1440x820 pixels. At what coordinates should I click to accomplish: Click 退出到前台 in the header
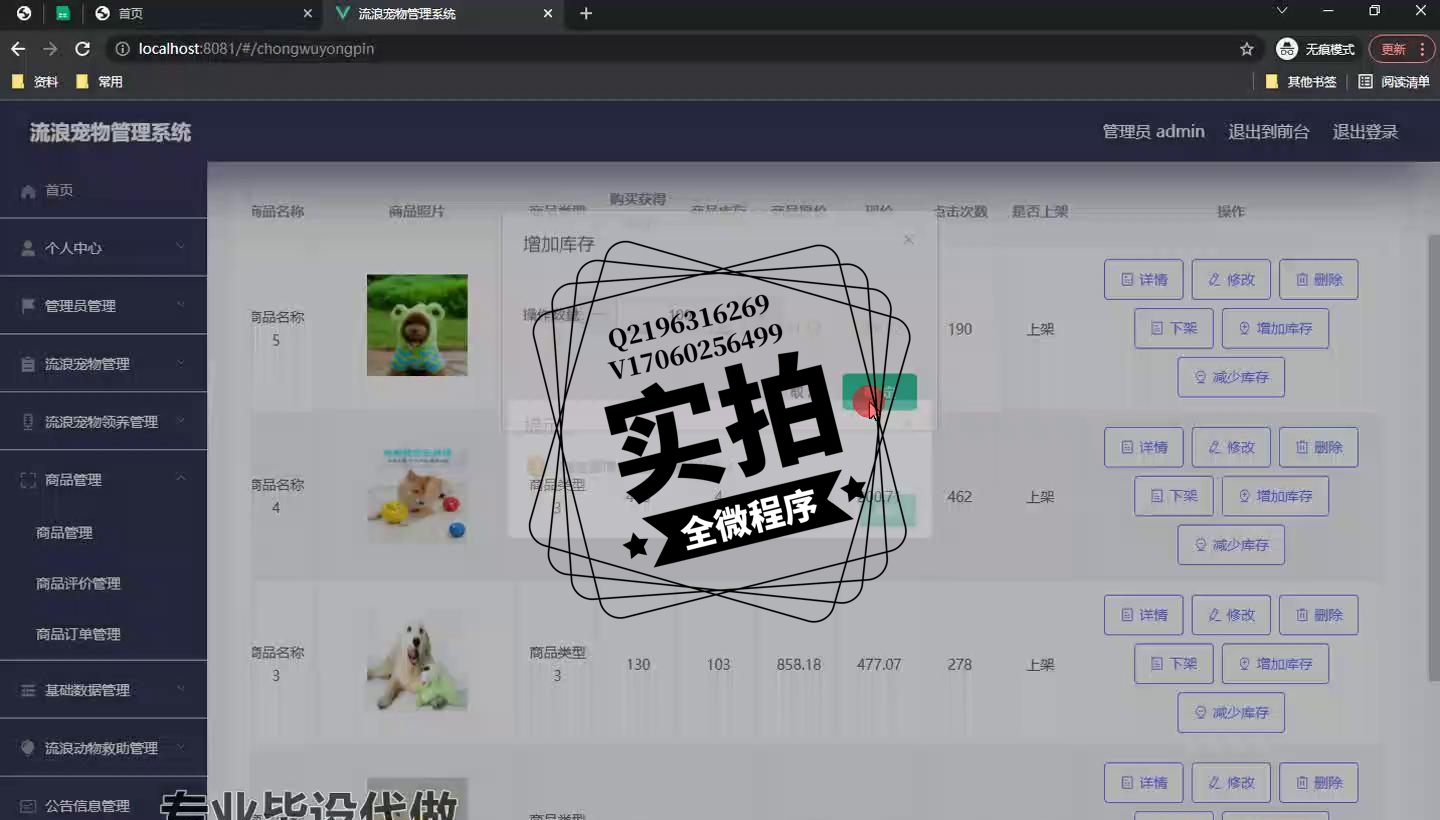pos(1268,132)
